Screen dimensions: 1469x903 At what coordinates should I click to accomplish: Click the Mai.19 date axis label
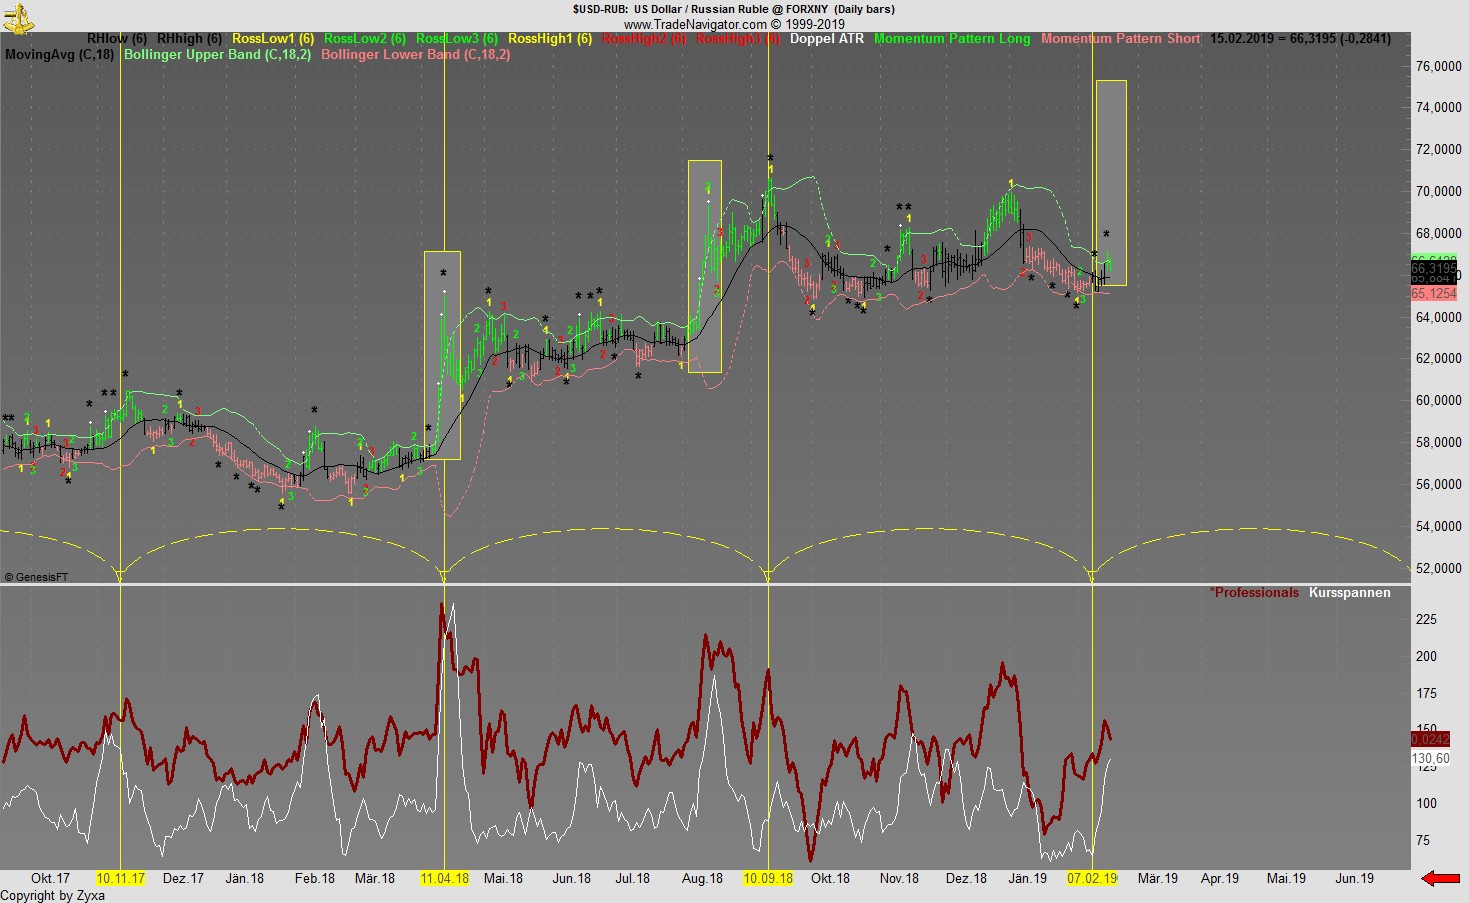[x=1286, y=879]
